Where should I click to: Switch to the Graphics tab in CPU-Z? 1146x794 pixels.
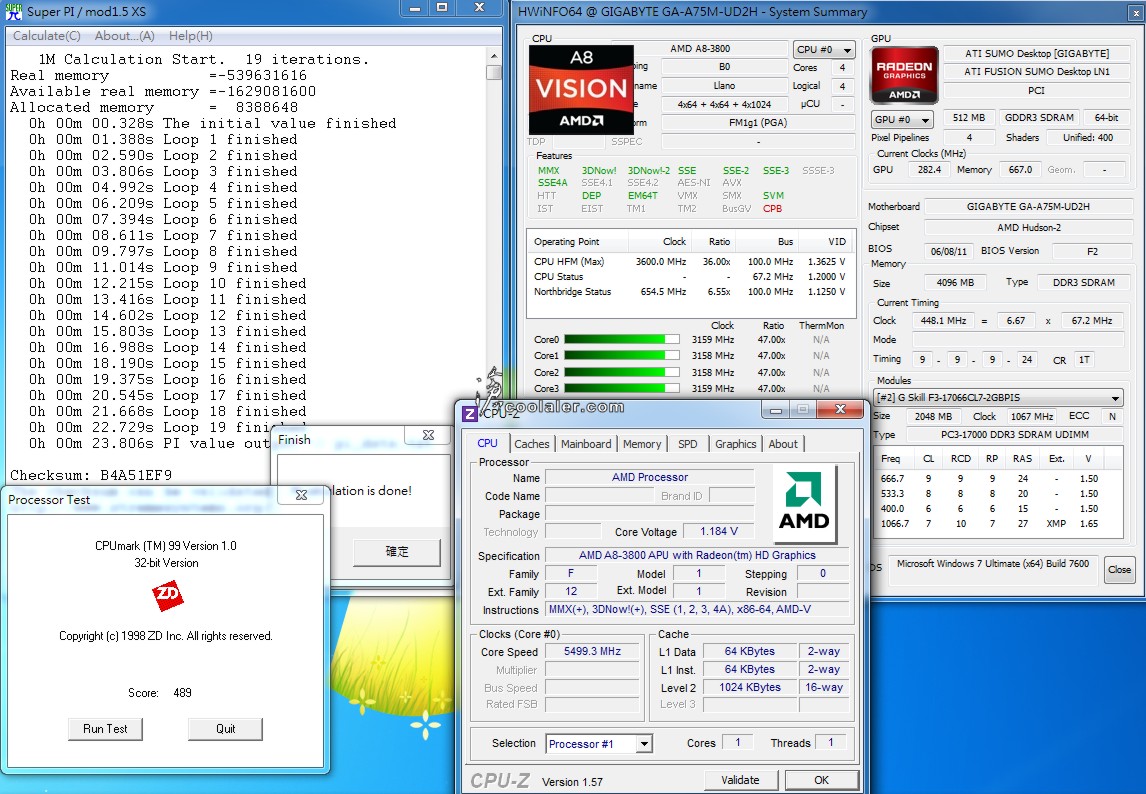[735, 444]
